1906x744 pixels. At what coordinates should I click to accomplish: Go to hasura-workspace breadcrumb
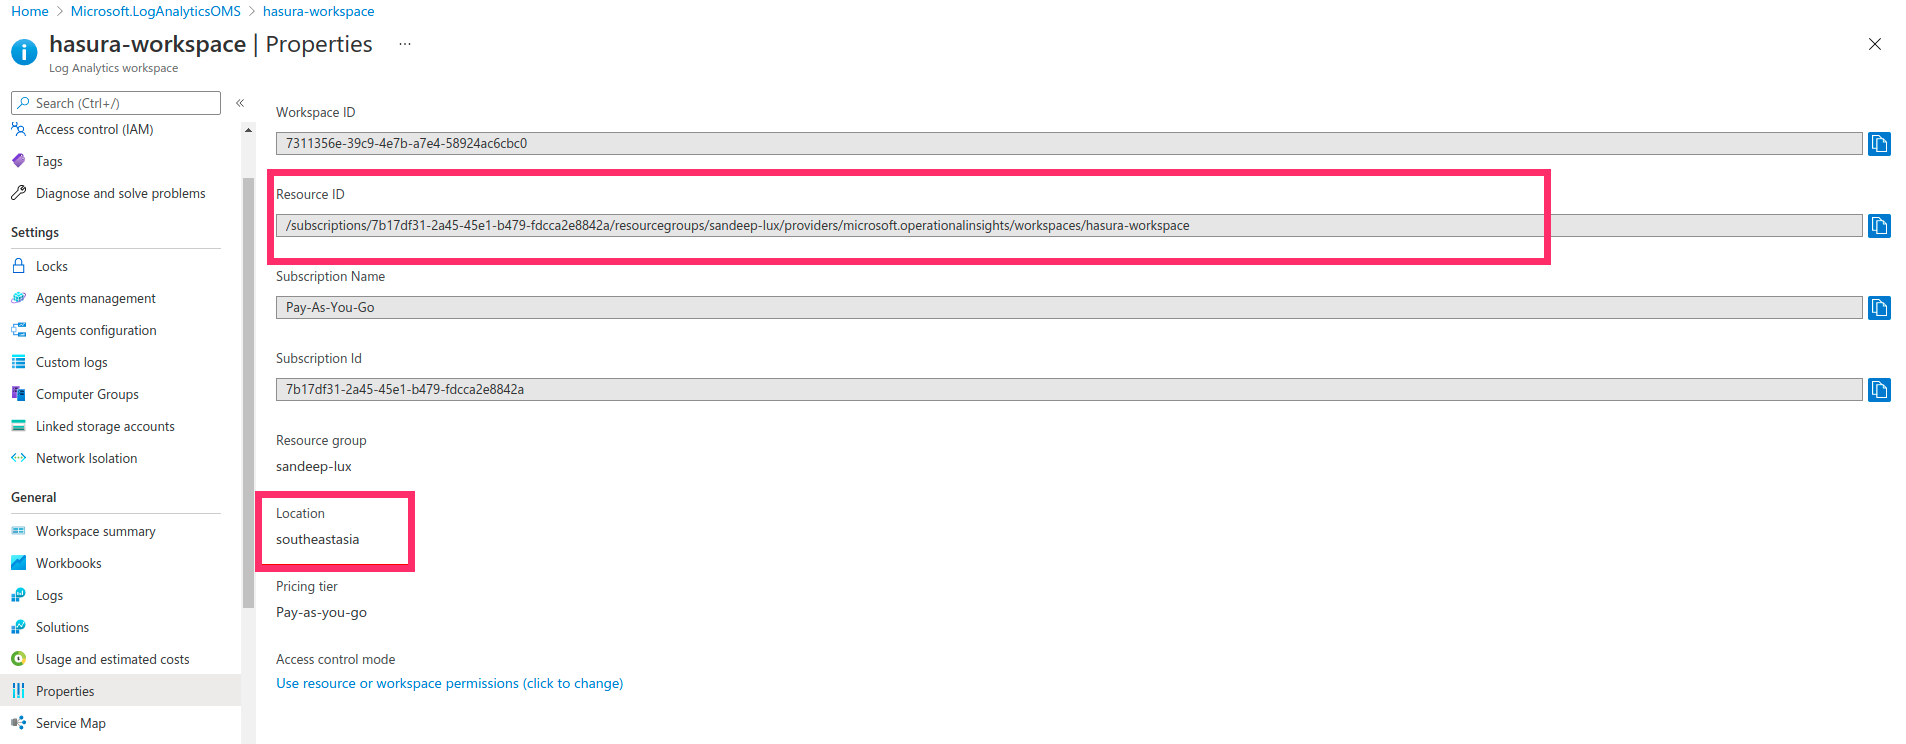[319, 11]
